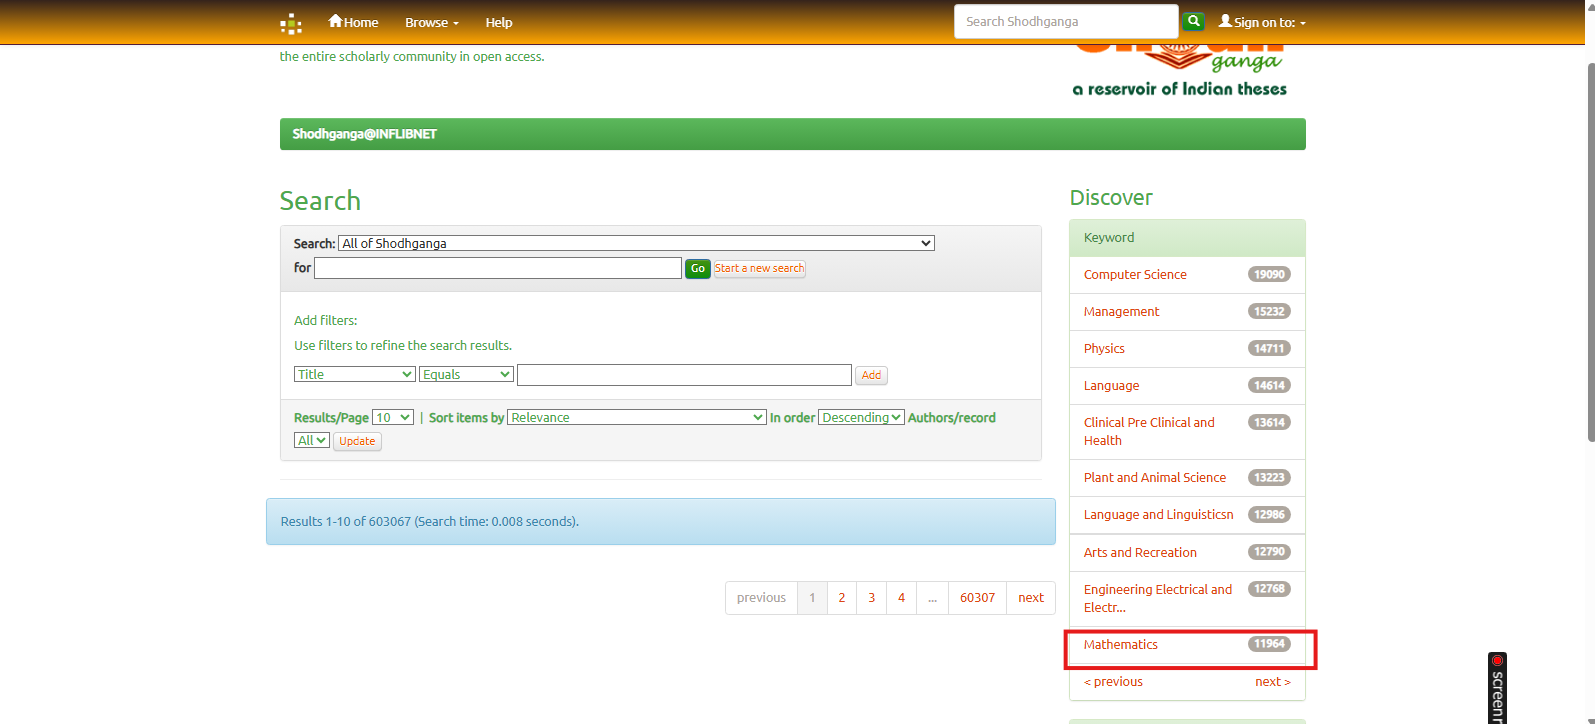Open the Browse menu
Viewport: 1595px width, 724px height.
(431, 22)
